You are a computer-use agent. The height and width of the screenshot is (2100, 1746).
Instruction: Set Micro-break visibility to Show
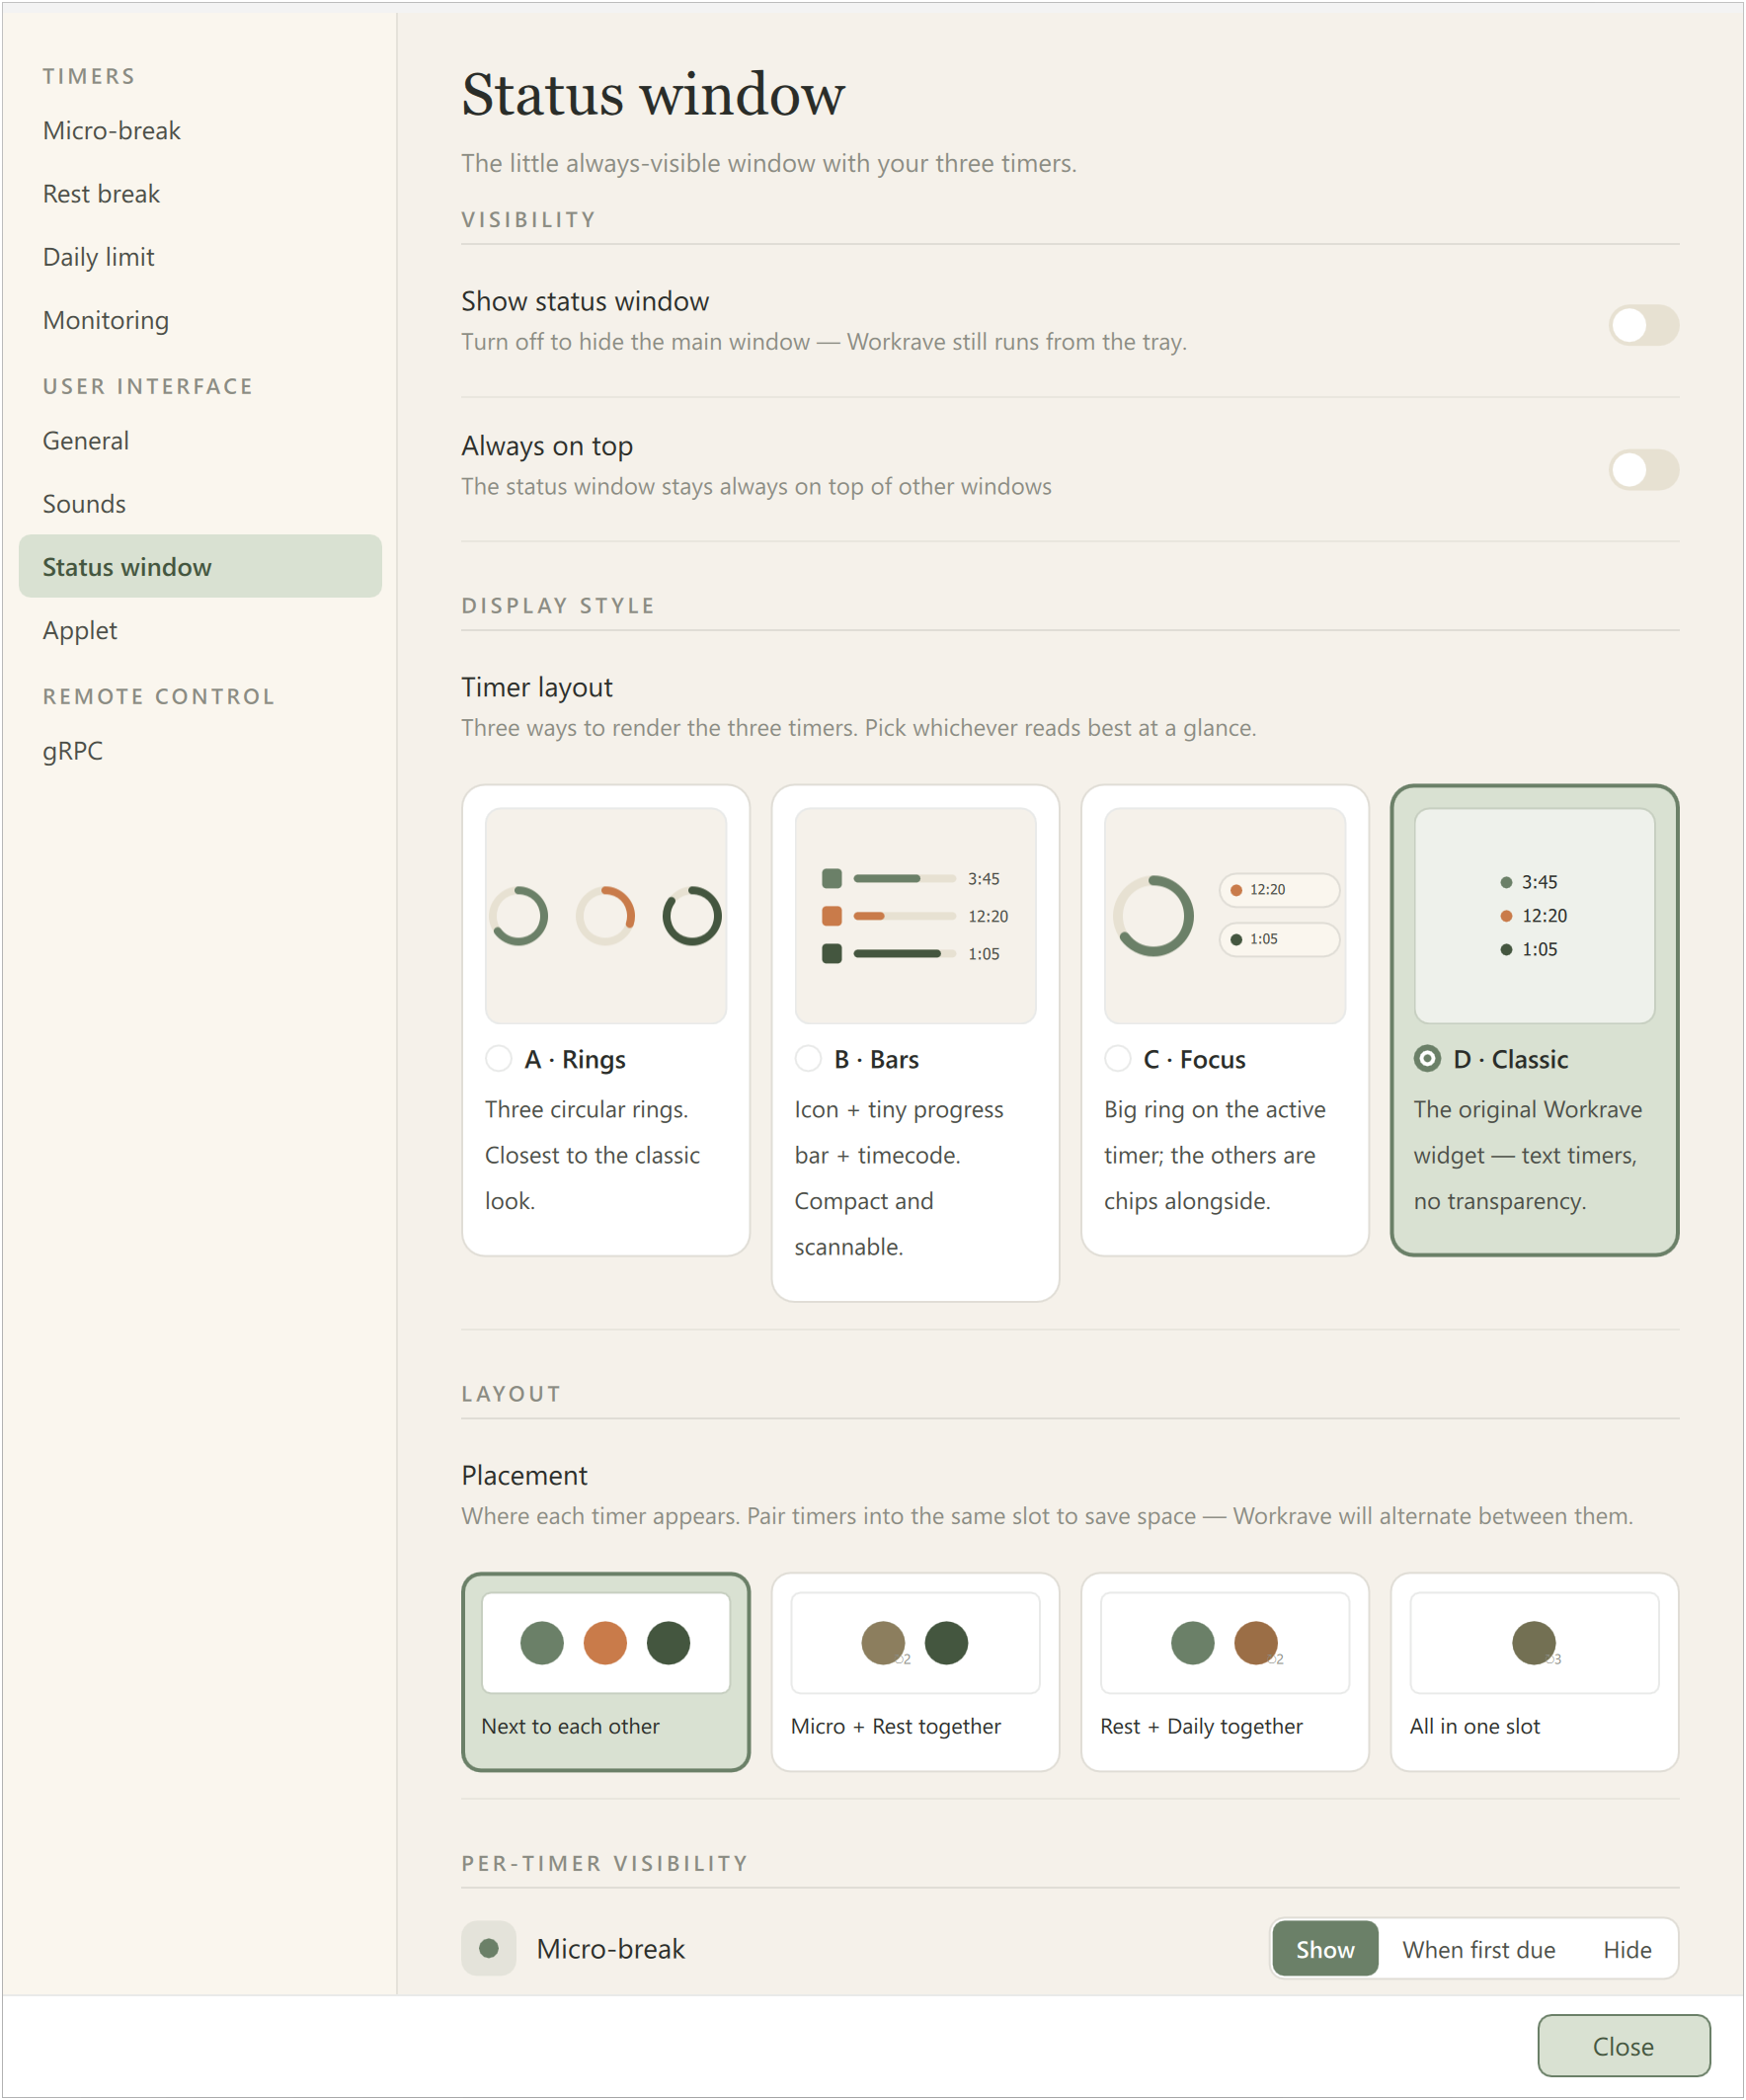[x=1325, y=1949]
